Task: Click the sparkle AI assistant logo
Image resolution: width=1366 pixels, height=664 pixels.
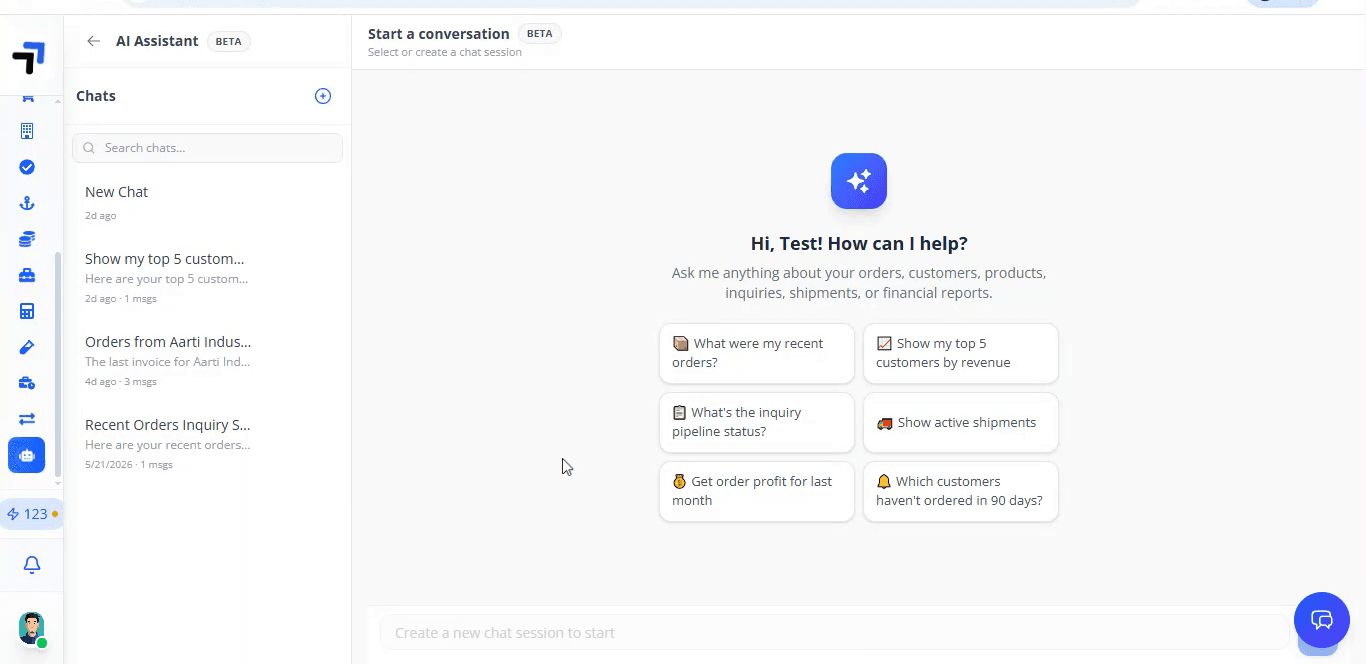Action: click(859, 181)
